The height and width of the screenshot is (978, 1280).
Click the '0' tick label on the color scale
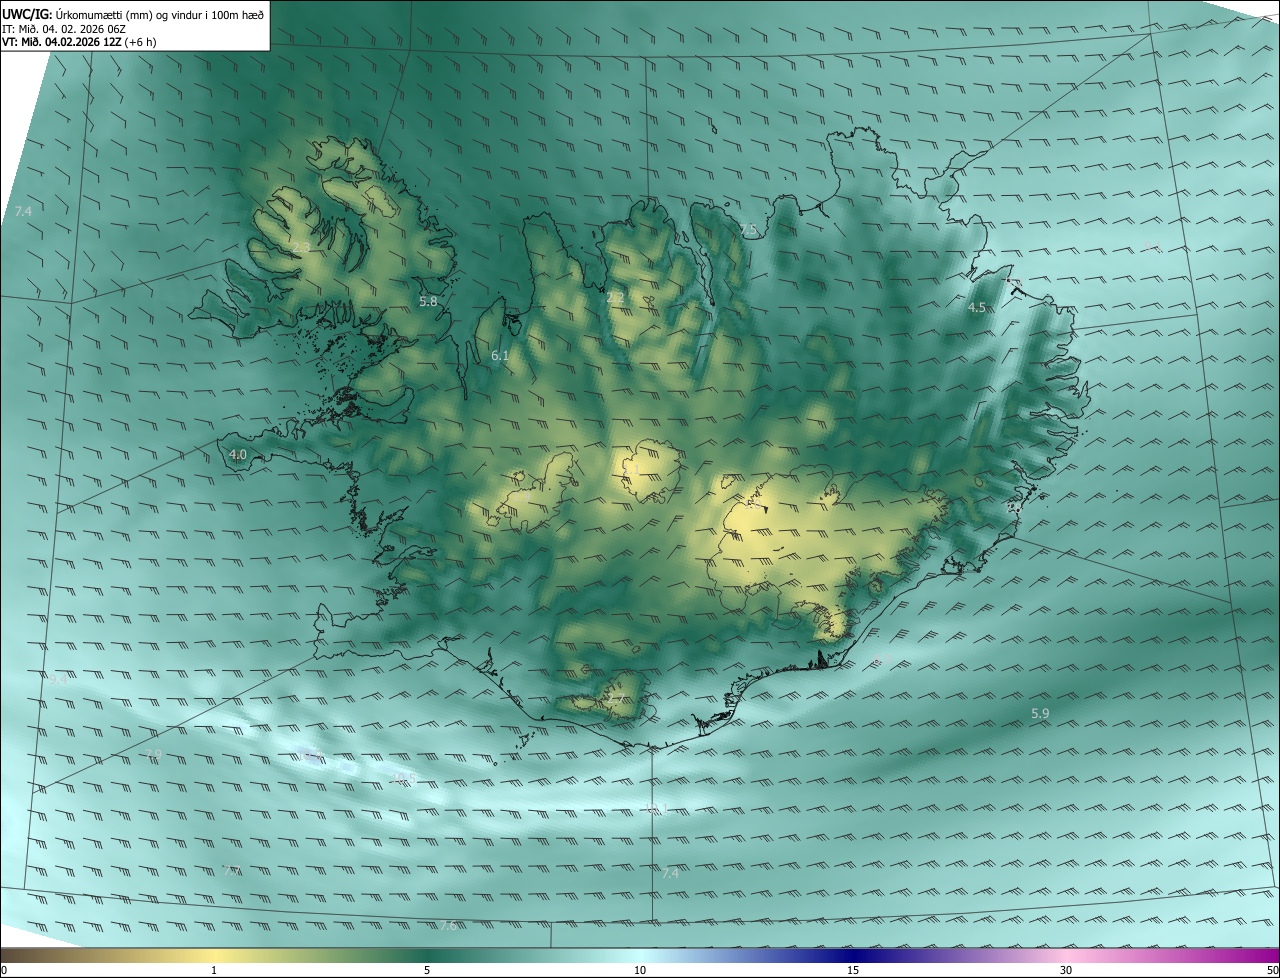[4, 970]
